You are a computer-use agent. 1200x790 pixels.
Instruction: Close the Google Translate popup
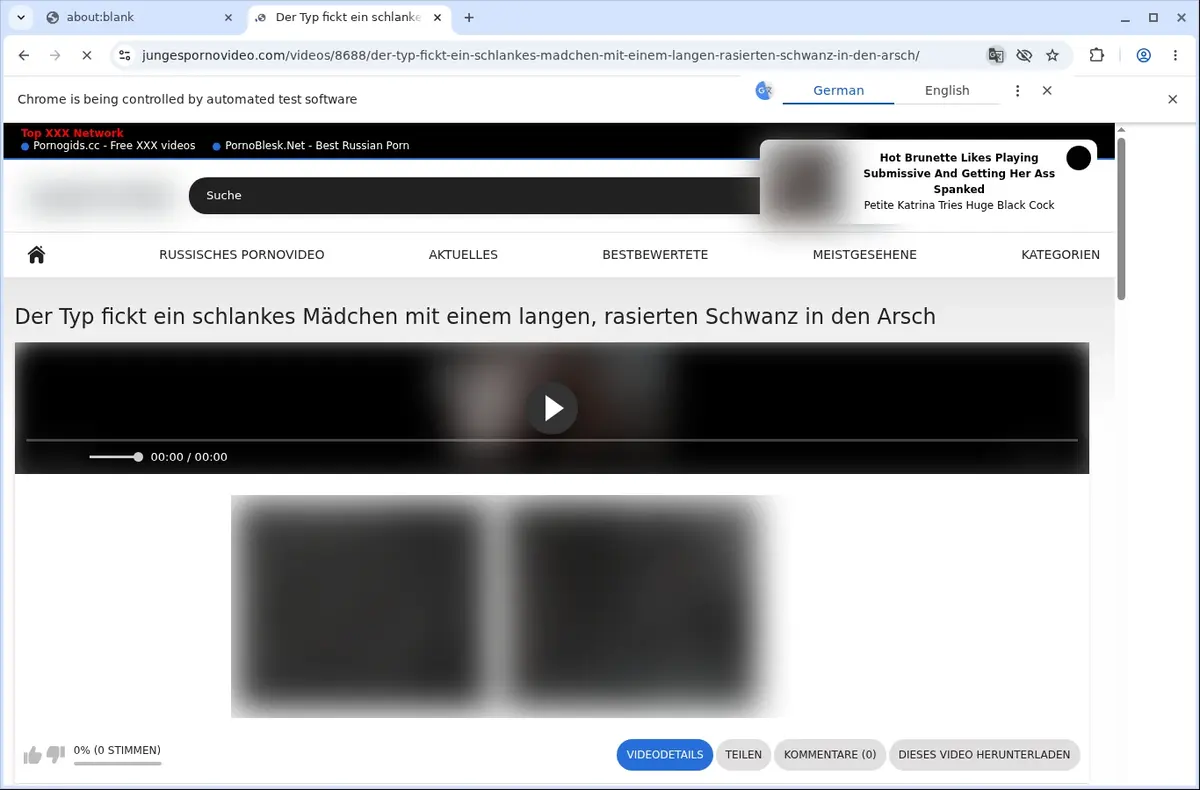[1047, 90]
